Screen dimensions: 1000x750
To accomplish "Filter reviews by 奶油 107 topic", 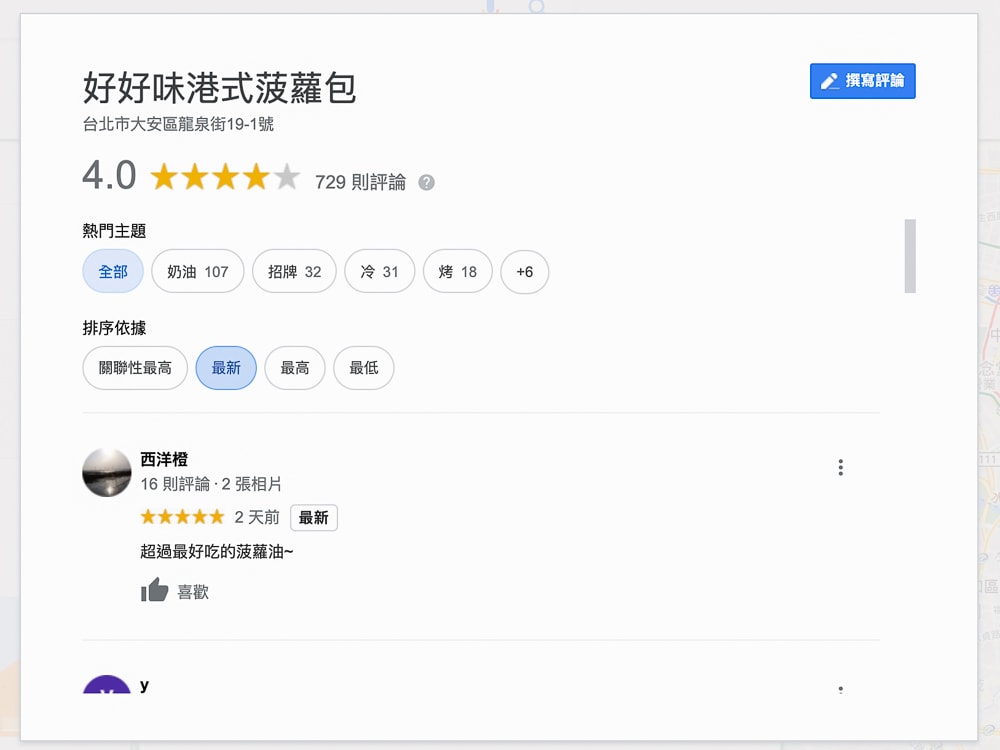I will pos(197,271).
